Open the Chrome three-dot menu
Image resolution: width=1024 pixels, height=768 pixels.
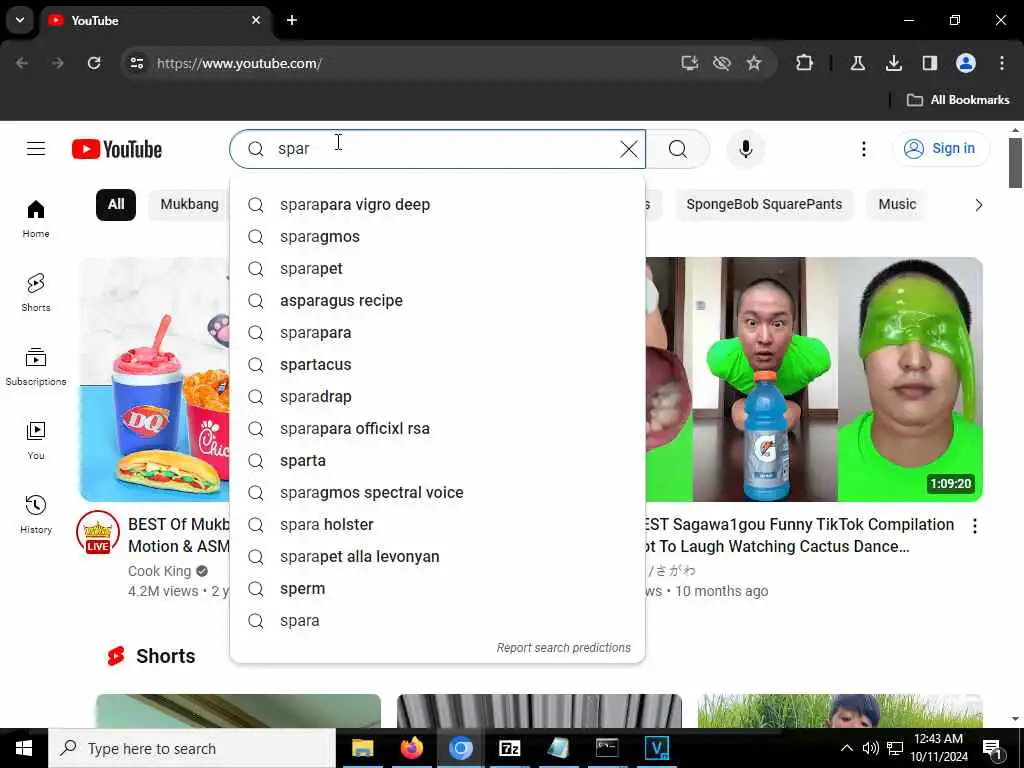click(1001, 63)
